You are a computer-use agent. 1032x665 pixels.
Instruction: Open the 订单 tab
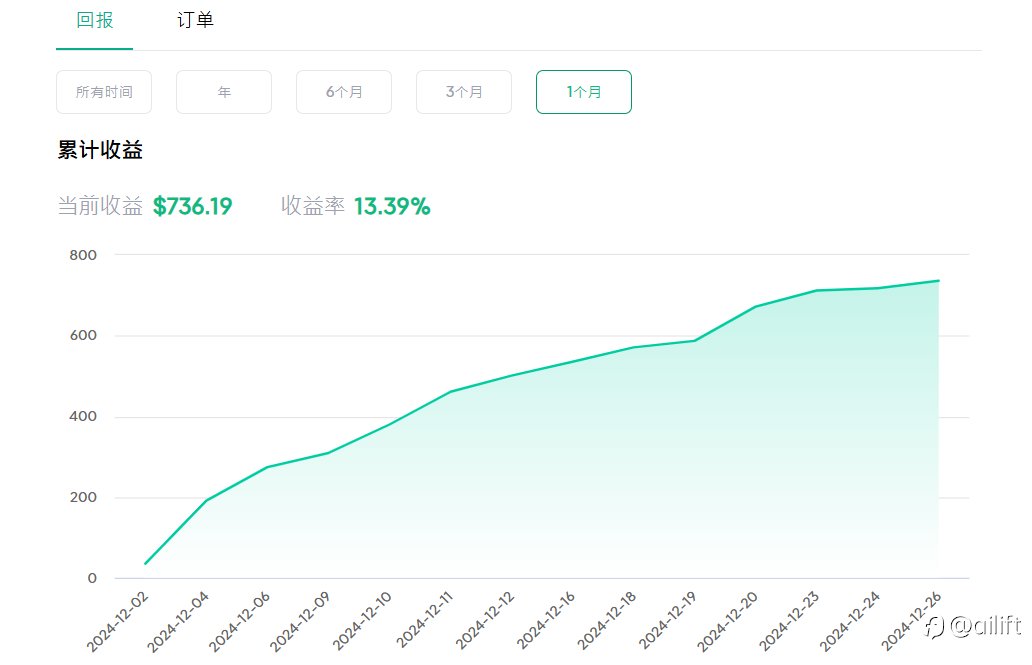(195, 20)
